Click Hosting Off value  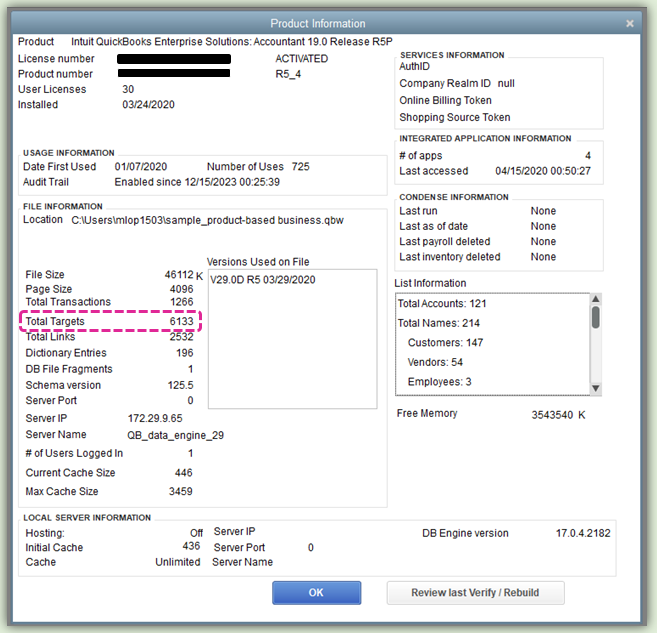tap(197, 533)
